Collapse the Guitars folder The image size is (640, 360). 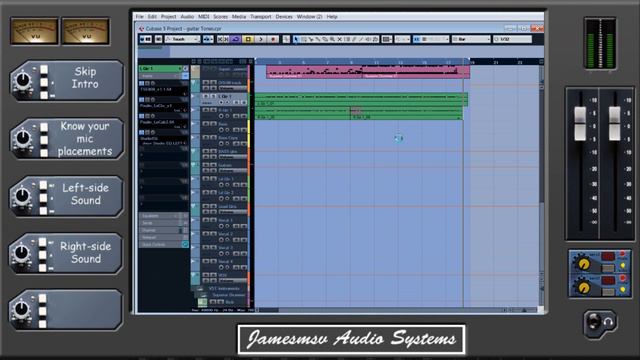193,165
